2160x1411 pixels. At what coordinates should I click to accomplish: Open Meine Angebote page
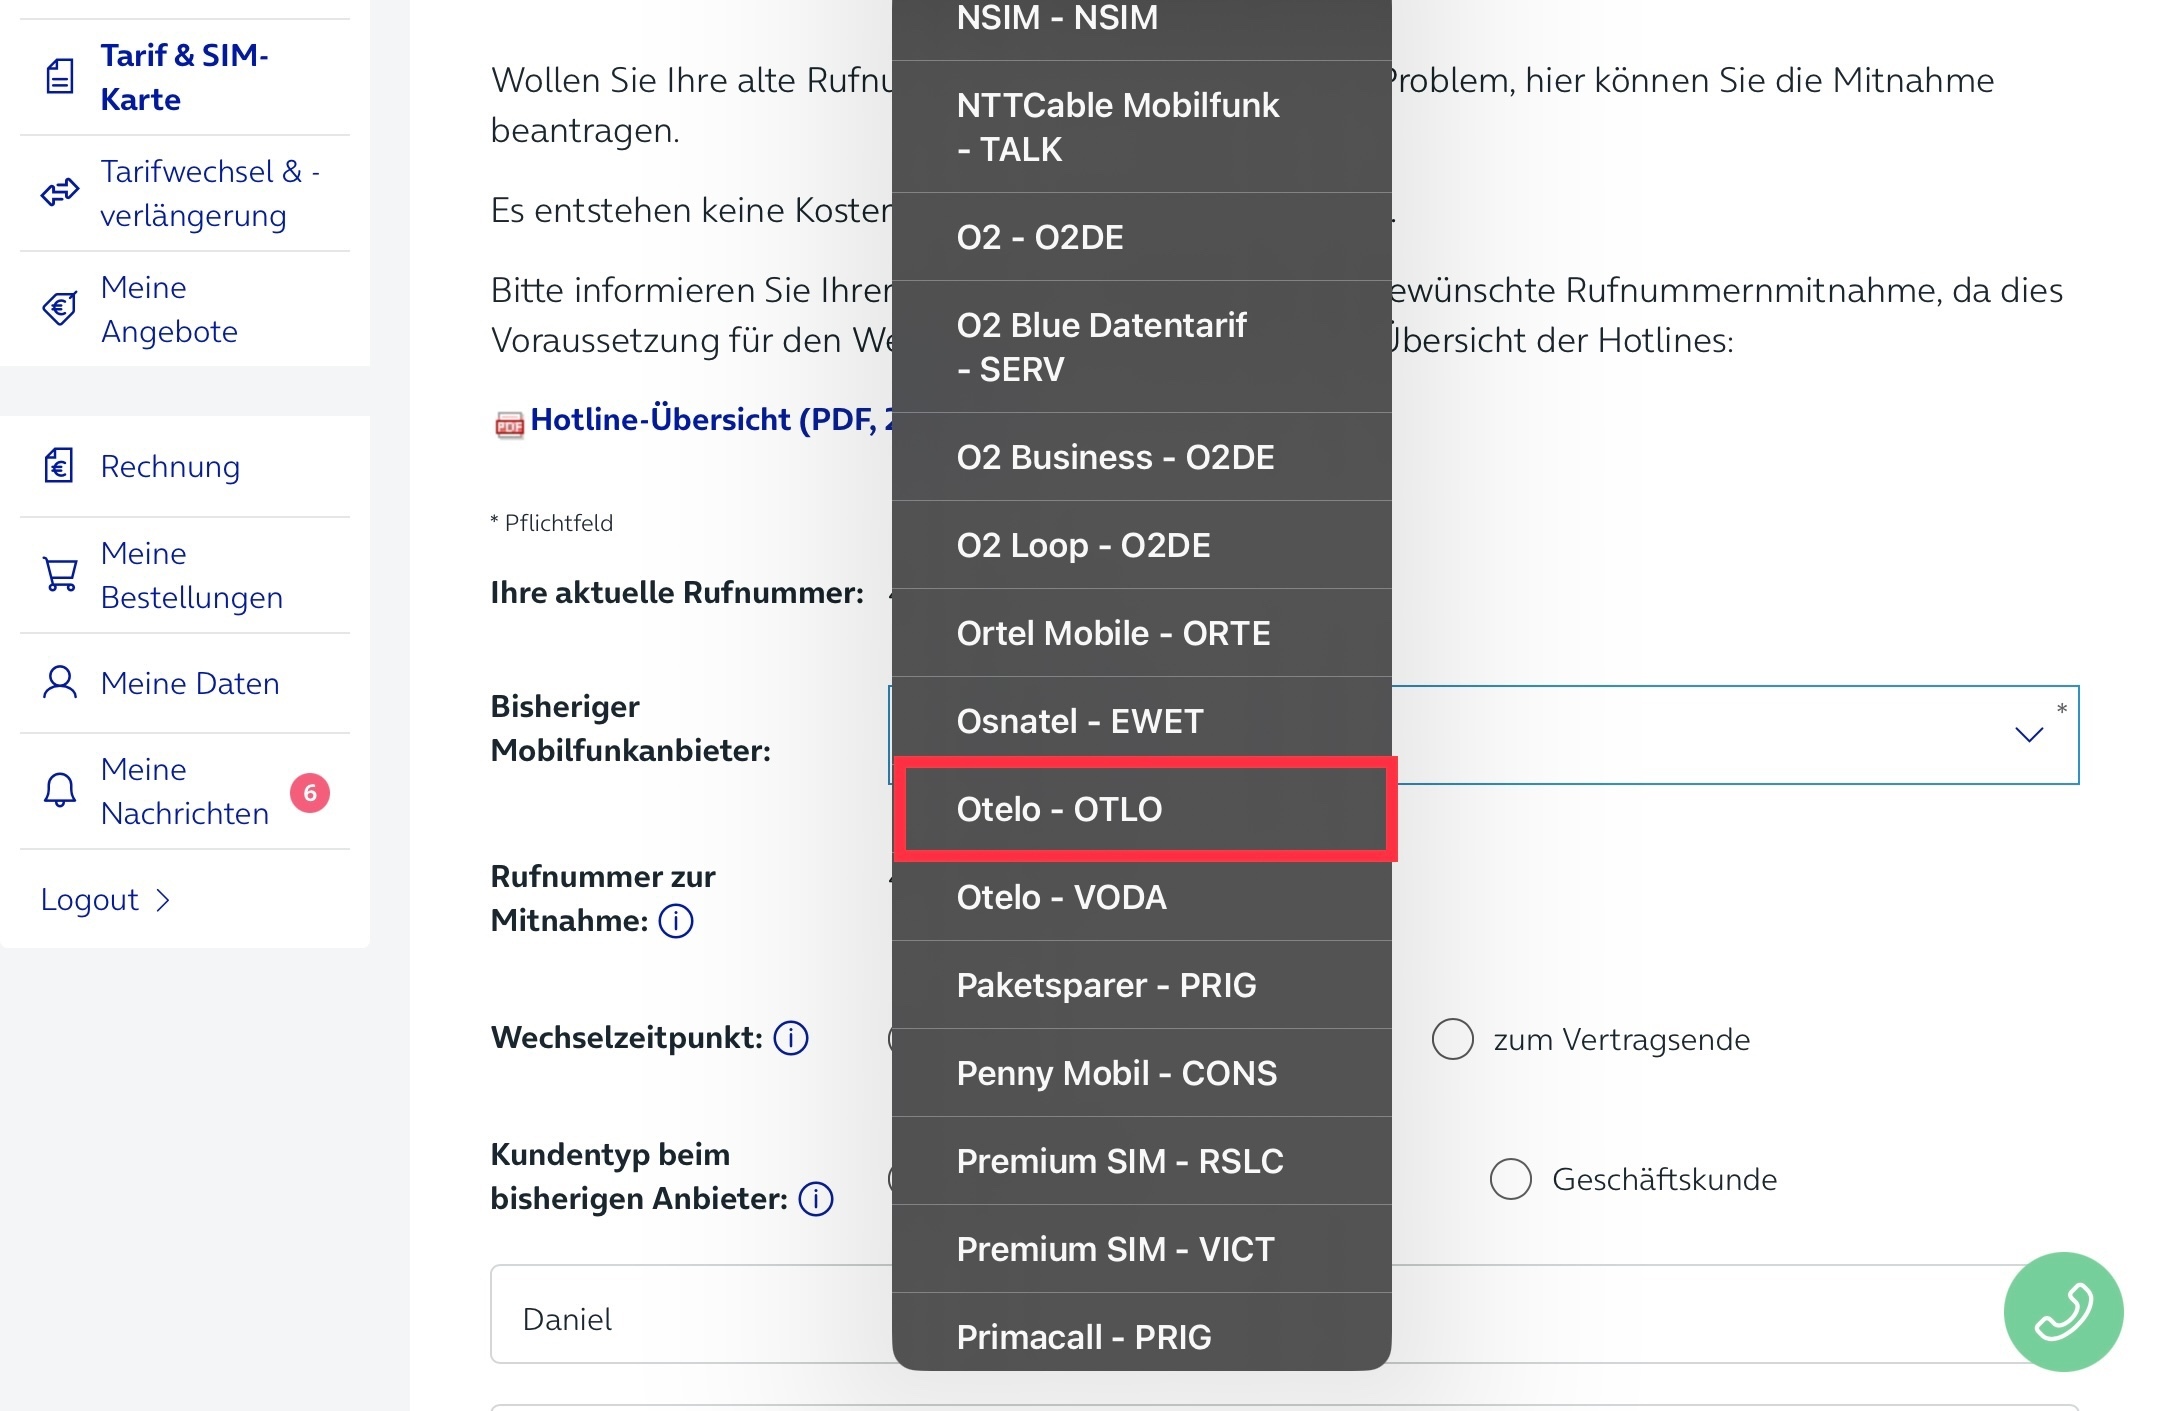click(x=184, y=309)
